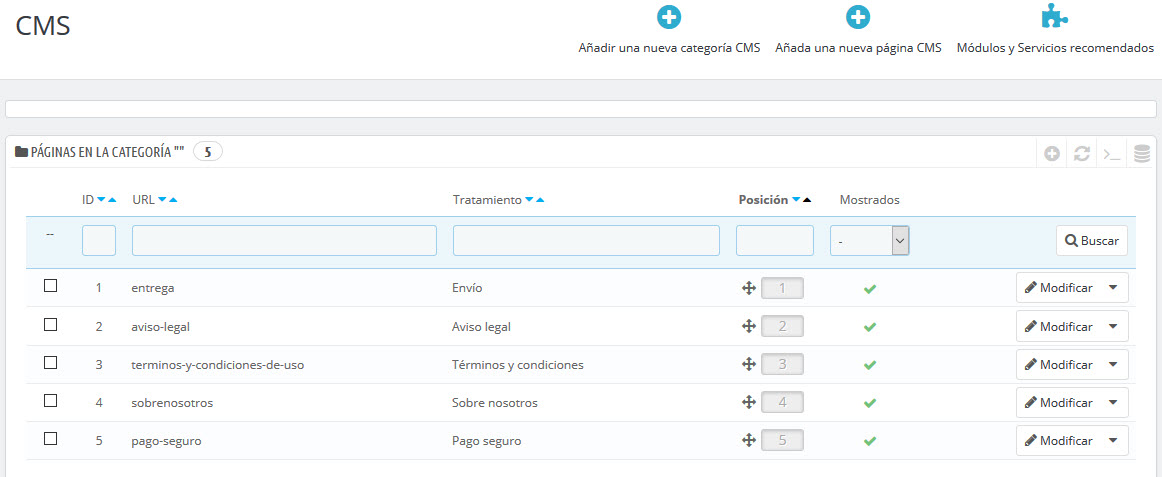Click the page count badge showing 5
Screen dimensions: 1162x477
[x=208, y=153]
